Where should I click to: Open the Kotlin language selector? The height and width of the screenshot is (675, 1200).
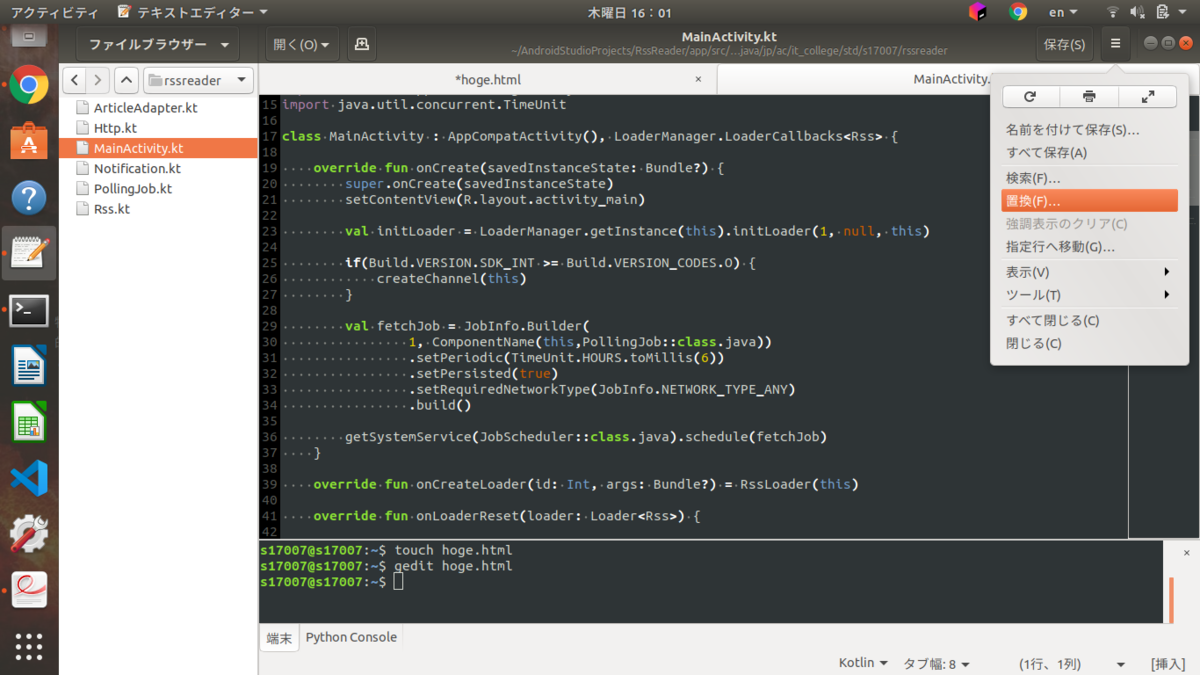click(863, 663)
